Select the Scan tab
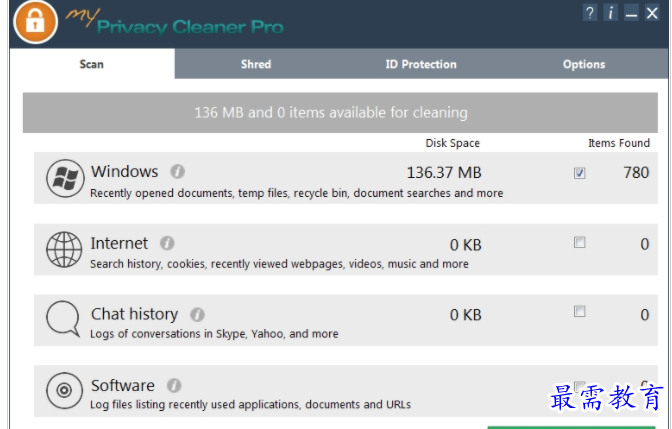Screen dimensions: 672x429 pos(92,64)
